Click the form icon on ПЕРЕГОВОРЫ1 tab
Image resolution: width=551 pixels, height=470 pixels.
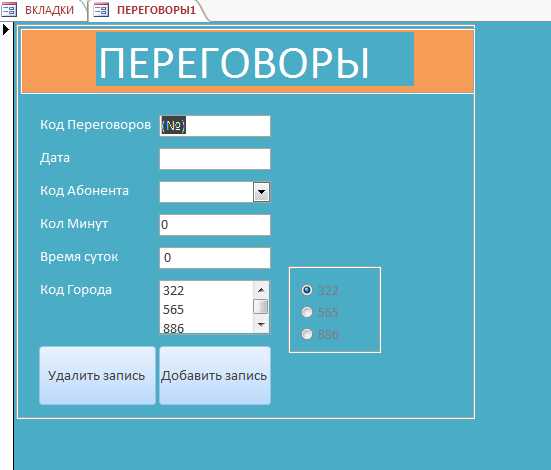101,9
